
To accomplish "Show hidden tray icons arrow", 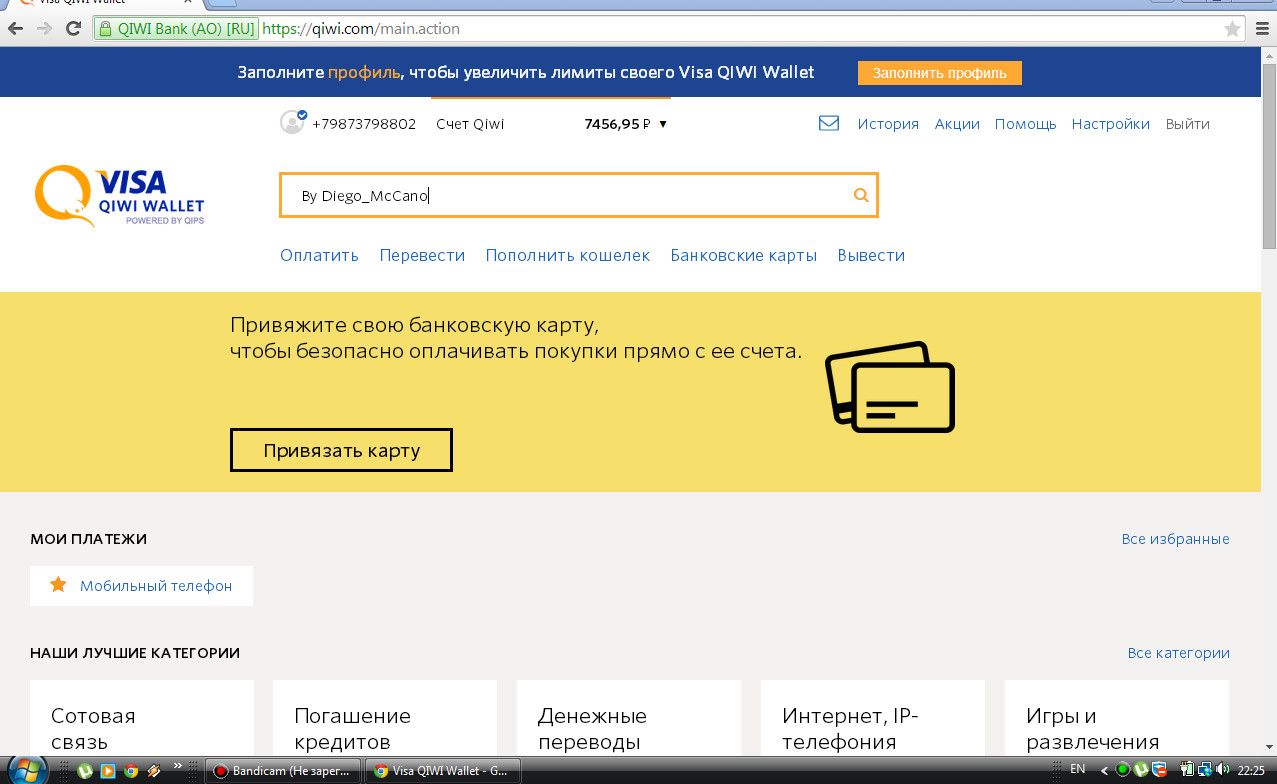I will (x=1104, y=770).
